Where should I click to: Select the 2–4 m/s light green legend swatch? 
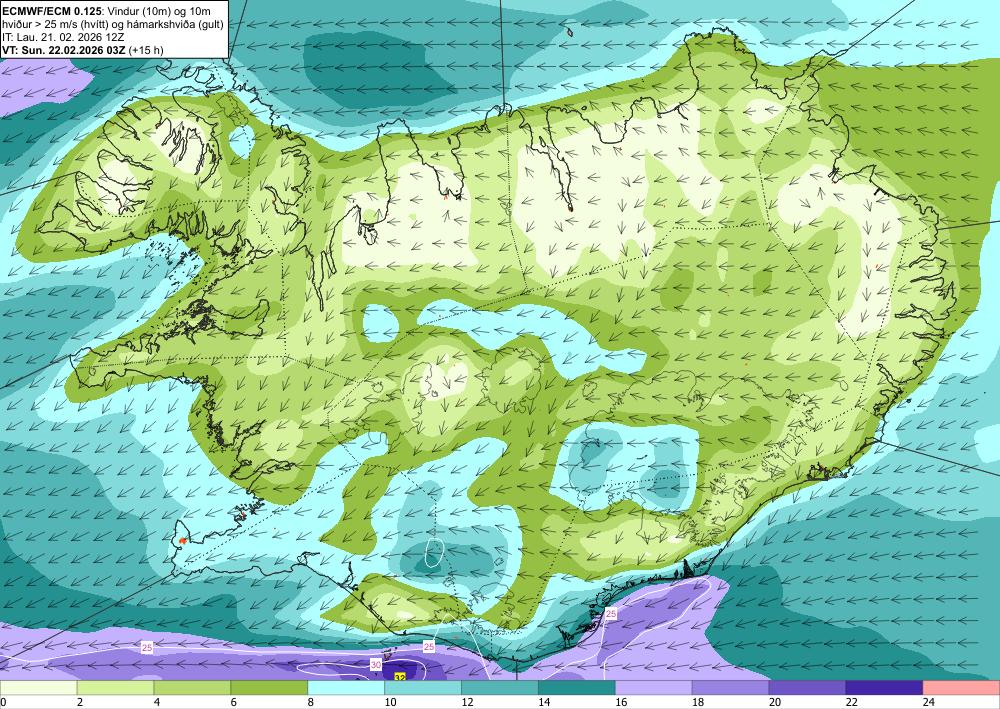coord(115,688)
